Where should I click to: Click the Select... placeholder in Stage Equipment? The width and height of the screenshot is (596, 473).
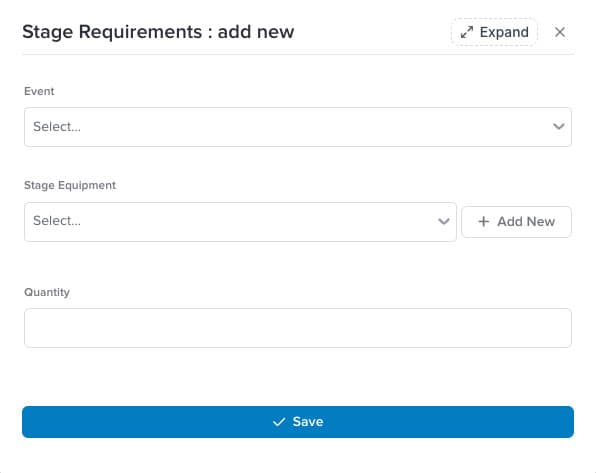(x=57, y=221)
